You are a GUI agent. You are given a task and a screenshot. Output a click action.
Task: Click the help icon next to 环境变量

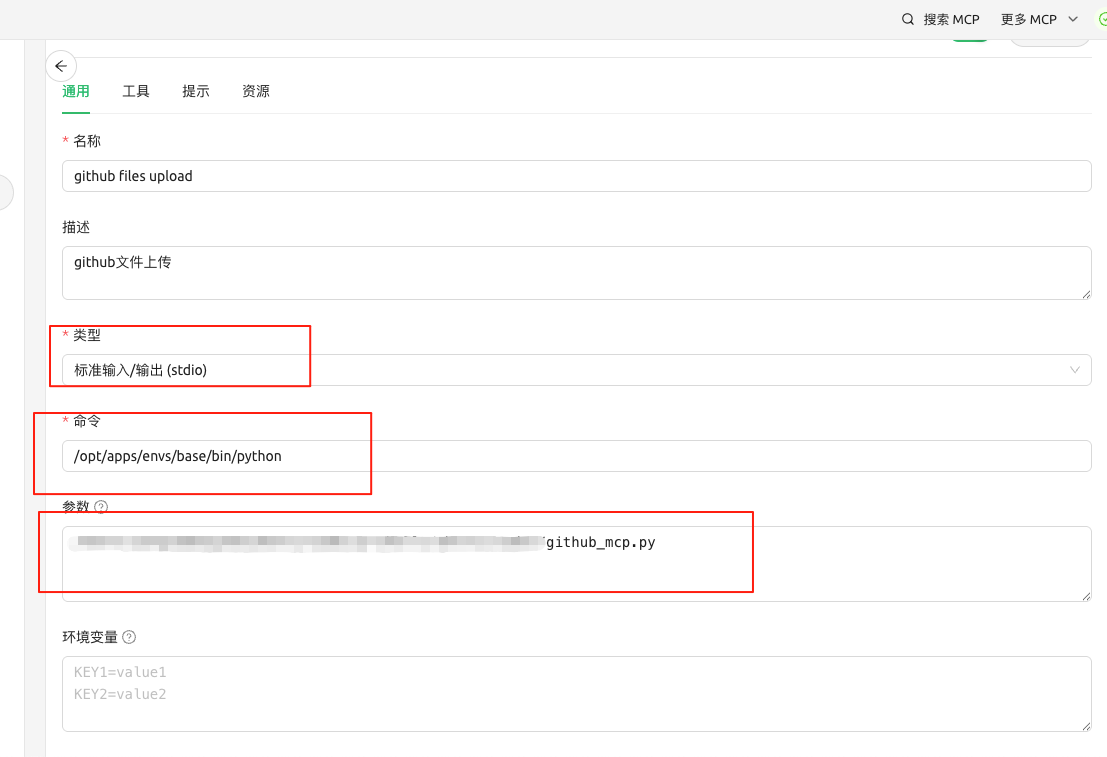[129, 637]
